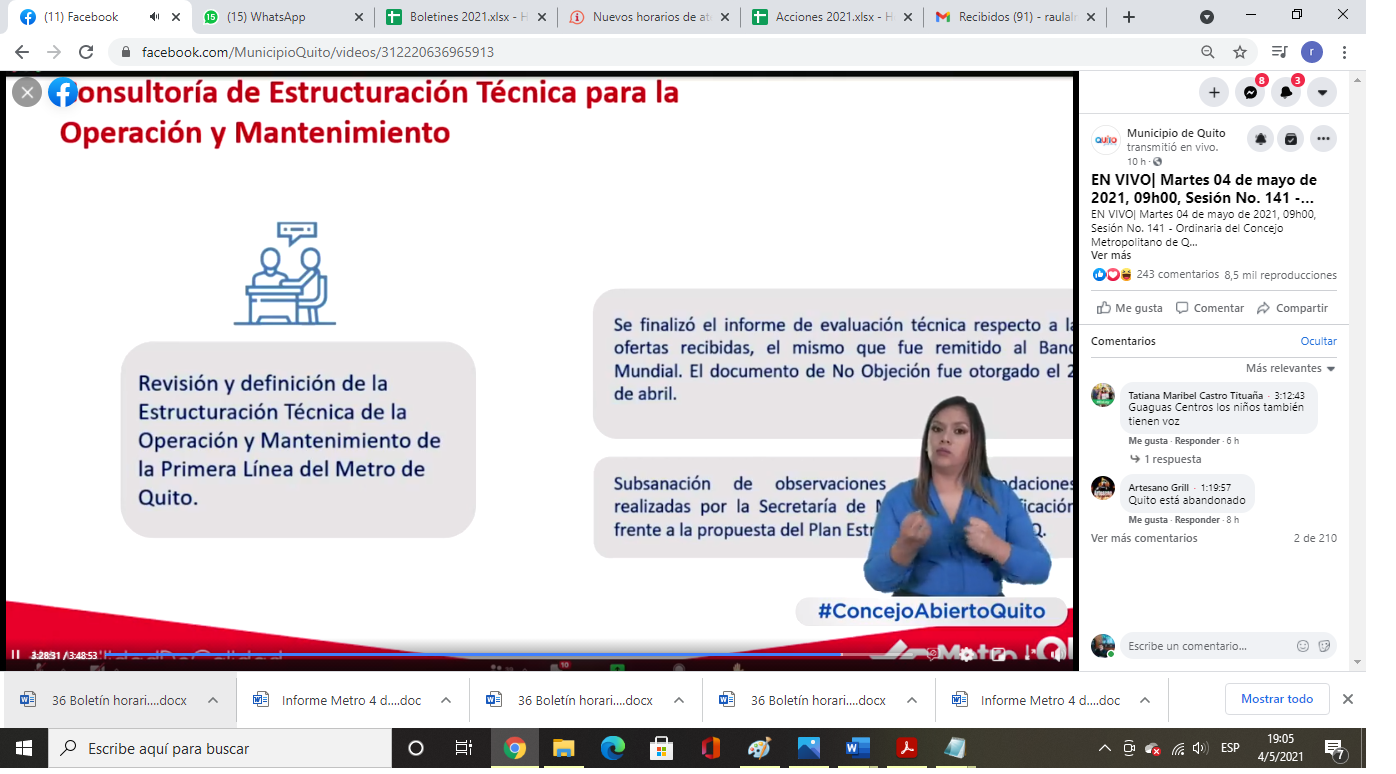Viewport: 1396px width, 774px height.
Task: Open the Windows Start menu
Action: point(24,748)
